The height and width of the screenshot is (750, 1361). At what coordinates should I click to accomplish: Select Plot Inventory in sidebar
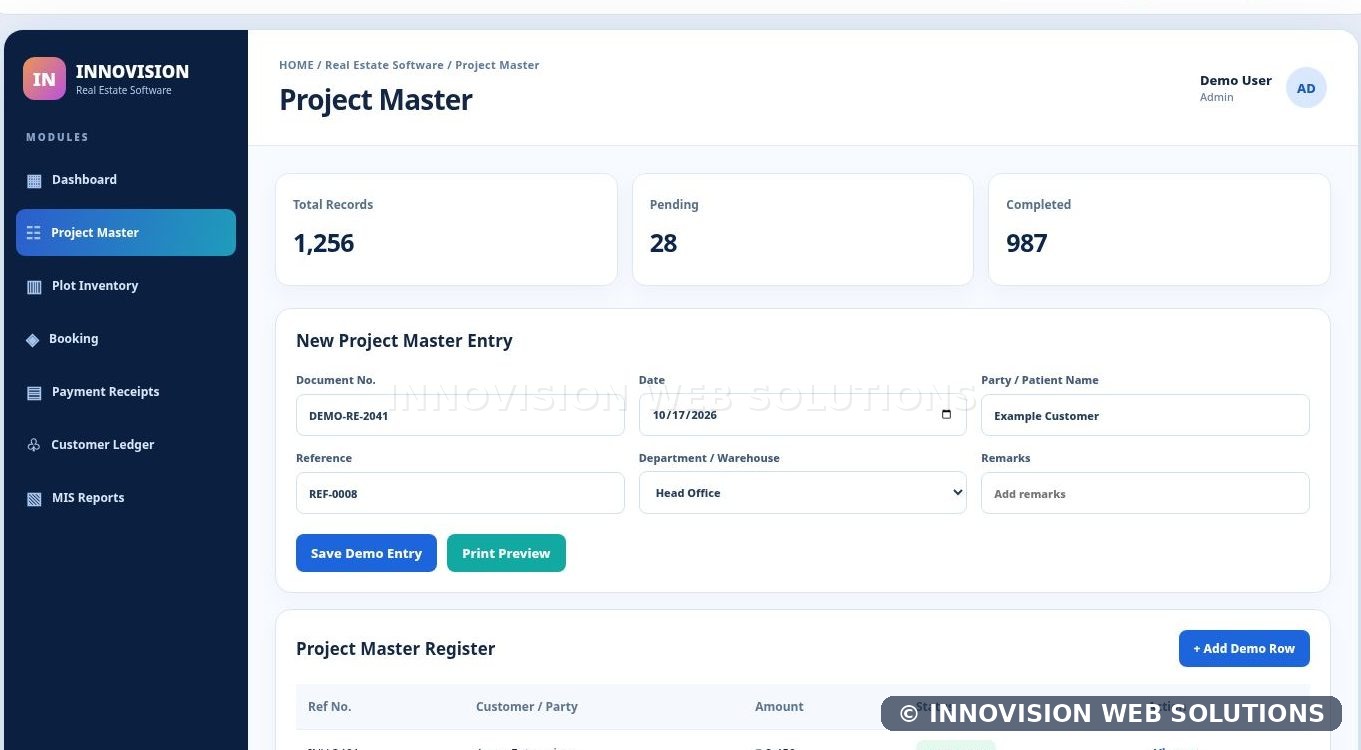tap(126, 286)
